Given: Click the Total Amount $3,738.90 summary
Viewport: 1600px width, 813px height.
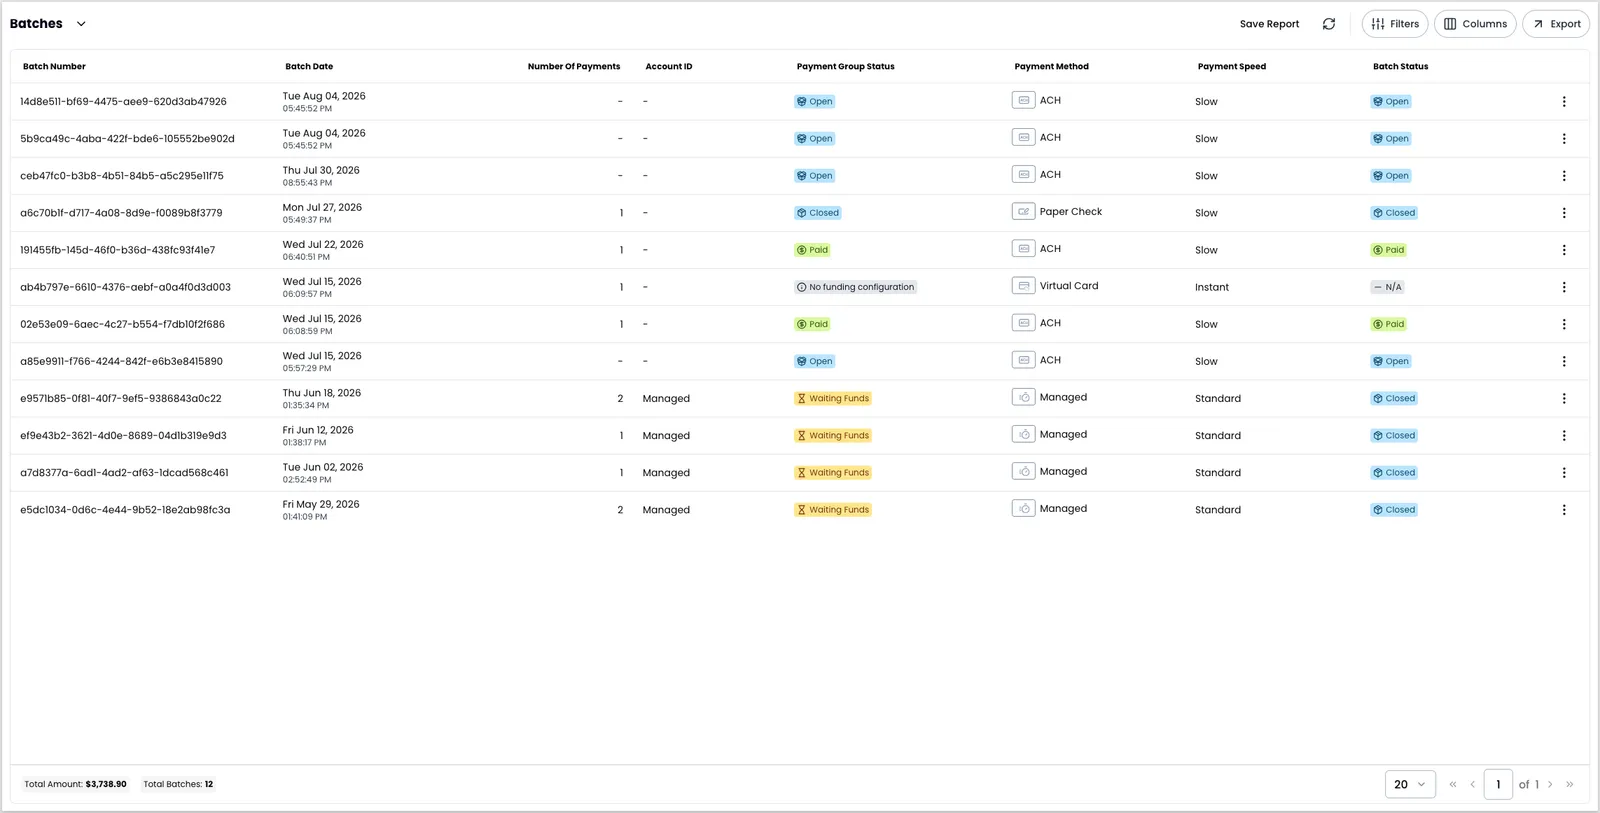Looking at the screenshot, I should [75, 785].
